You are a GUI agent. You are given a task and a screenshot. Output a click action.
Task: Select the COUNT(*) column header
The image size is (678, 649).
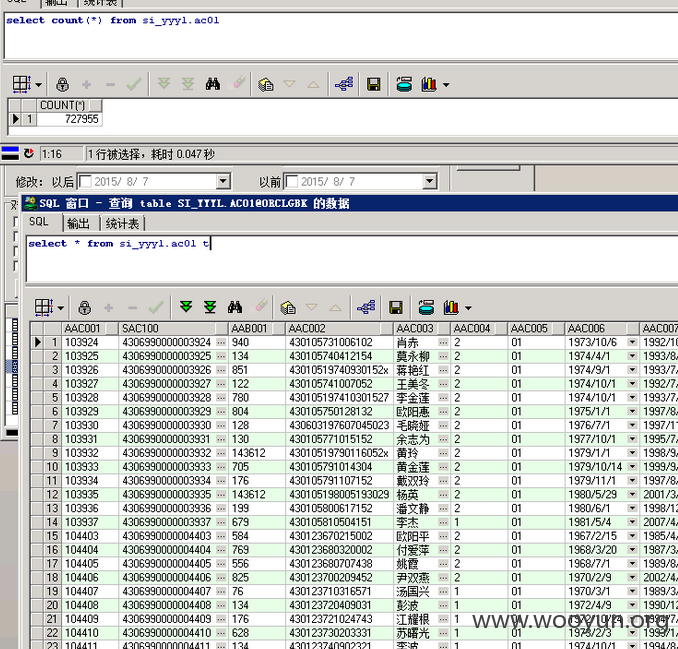click(69, 105)
